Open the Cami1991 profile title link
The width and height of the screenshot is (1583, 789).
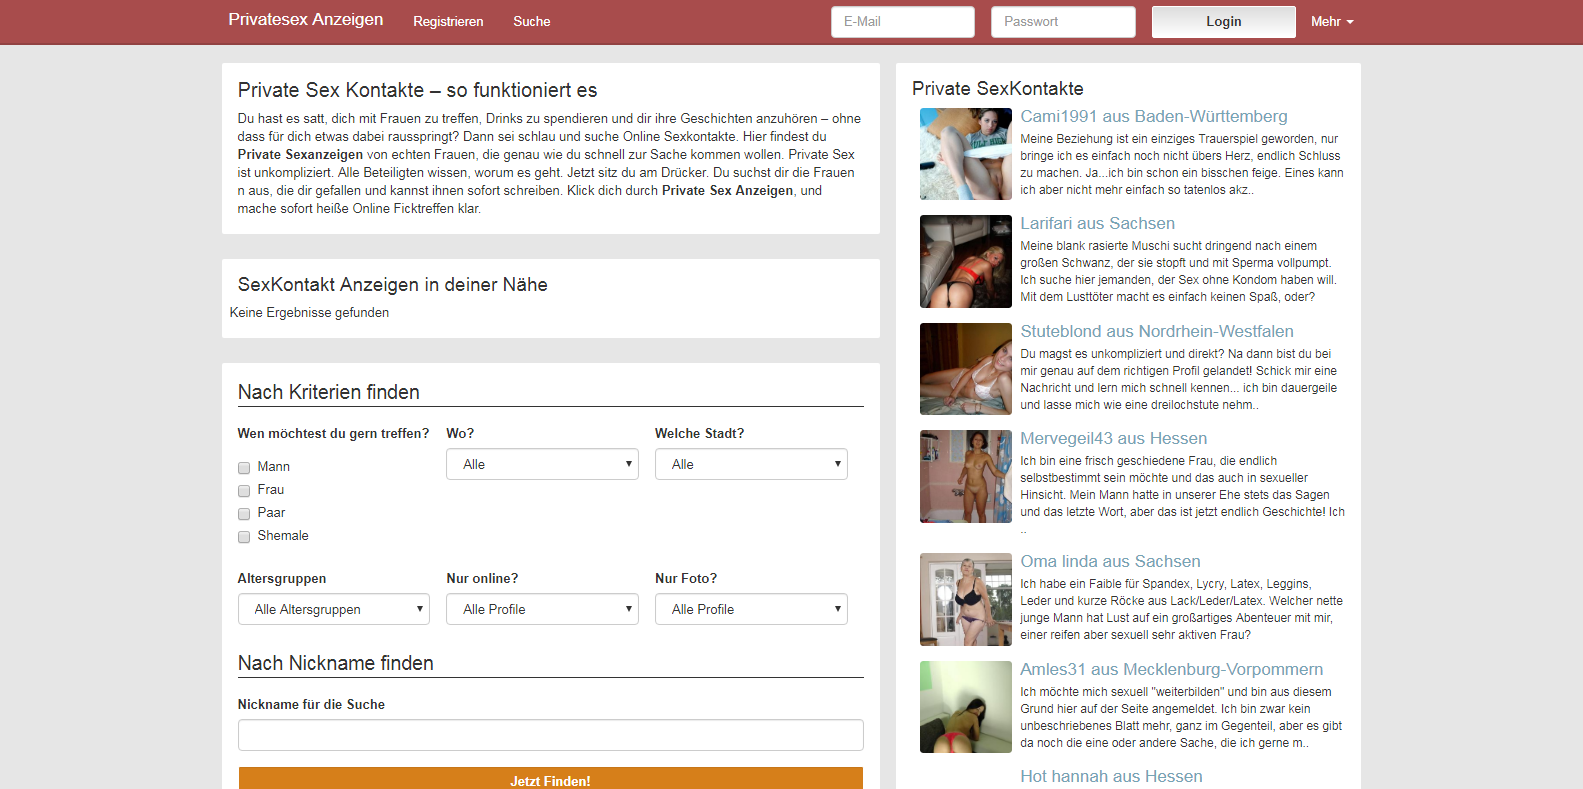(1153, 117)
